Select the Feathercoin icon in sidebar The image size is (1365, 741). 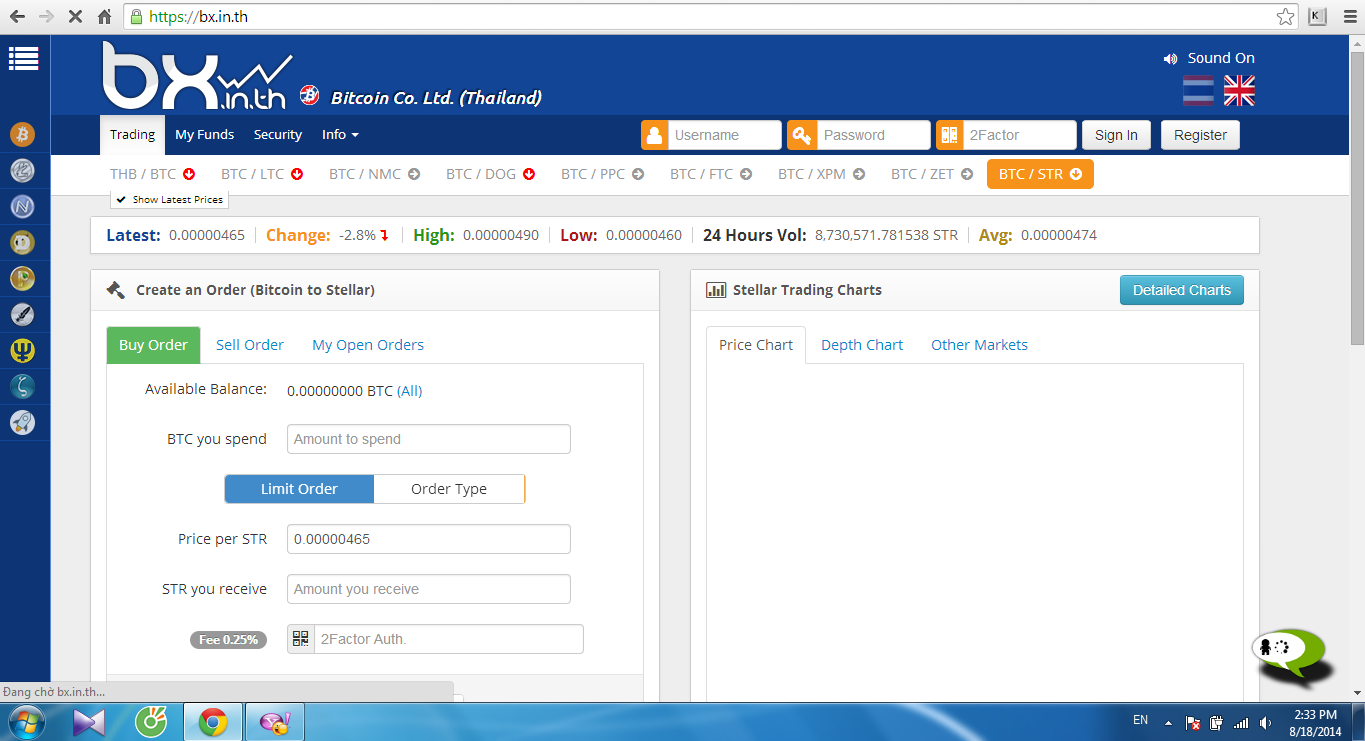click(22, 315)
